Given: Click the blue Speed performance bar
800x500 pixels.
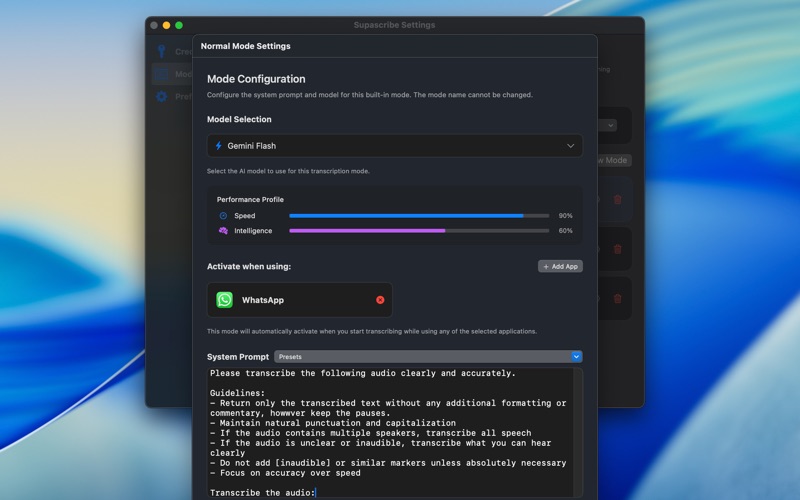Looking at the screenshot, I should [x=419, y=216].
